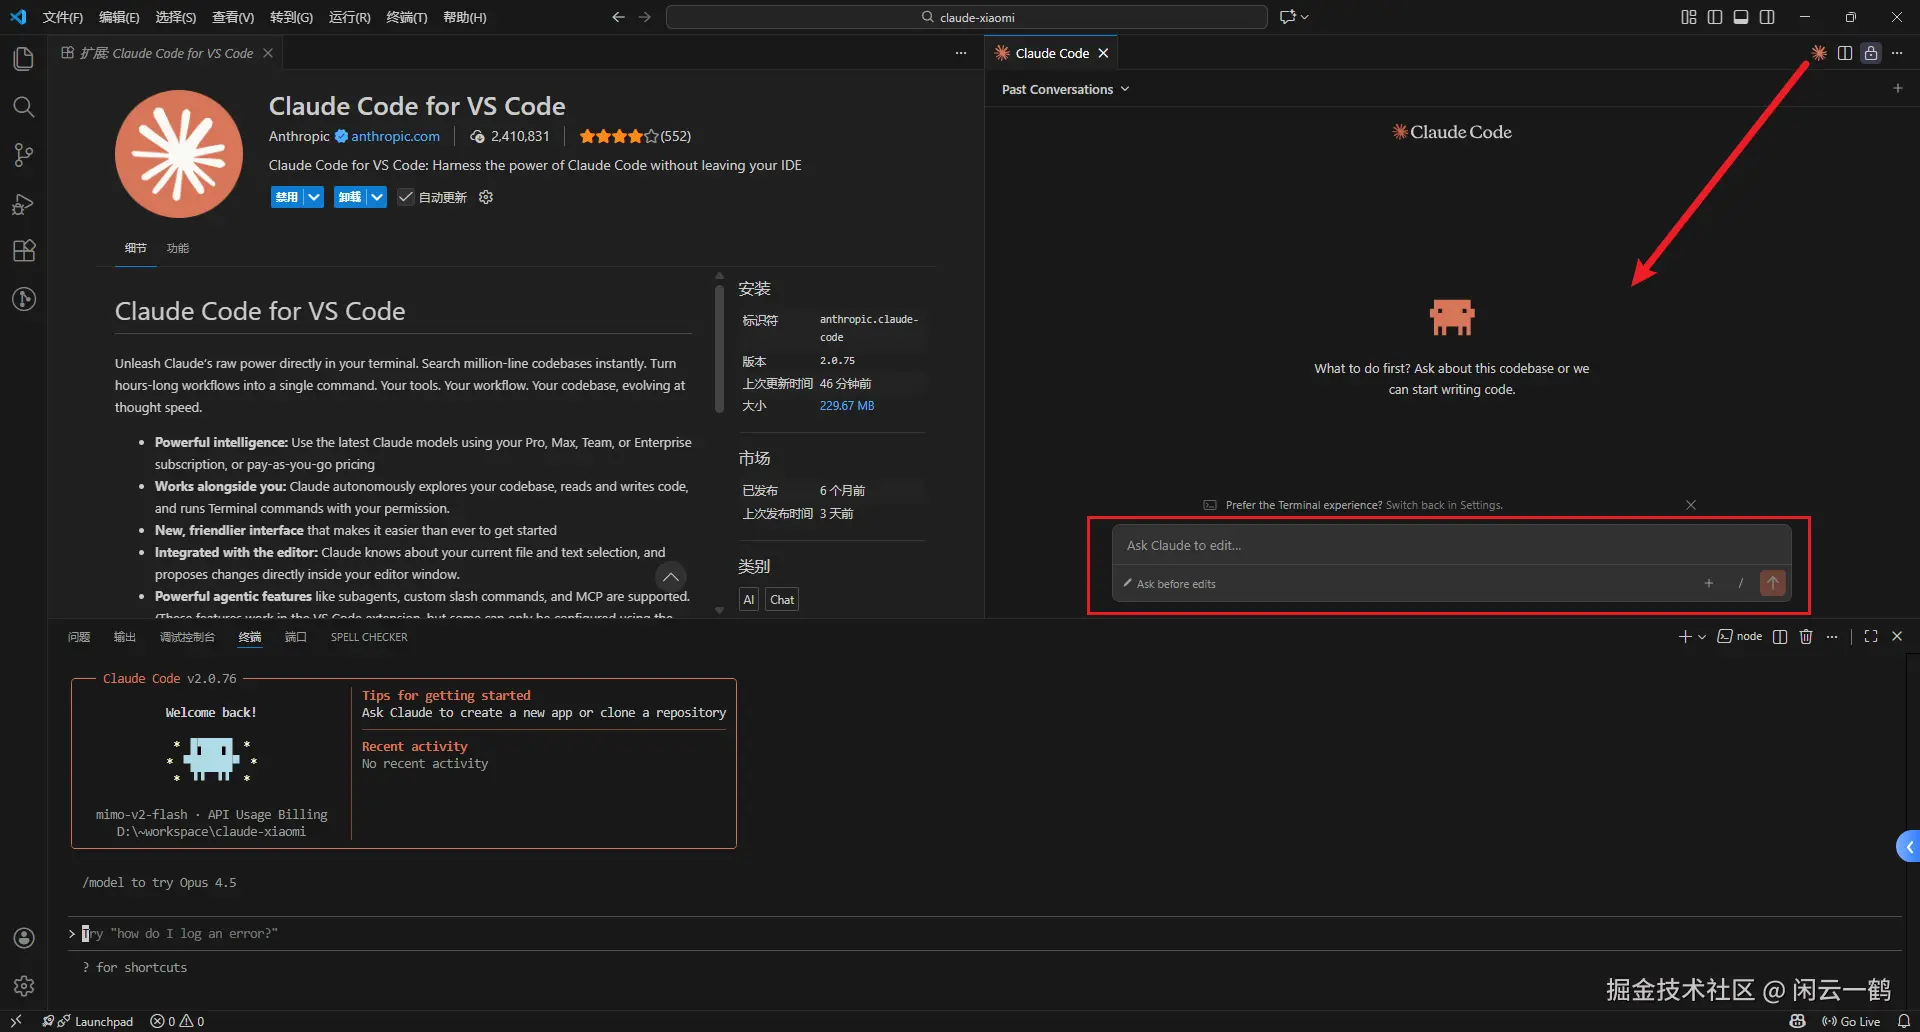Image resolution: width=1920 pixels, height=1032 pixels.
Task: Split the terminal in the panel toolbar
Action: pyautogui.click(x=1780, y=637)
